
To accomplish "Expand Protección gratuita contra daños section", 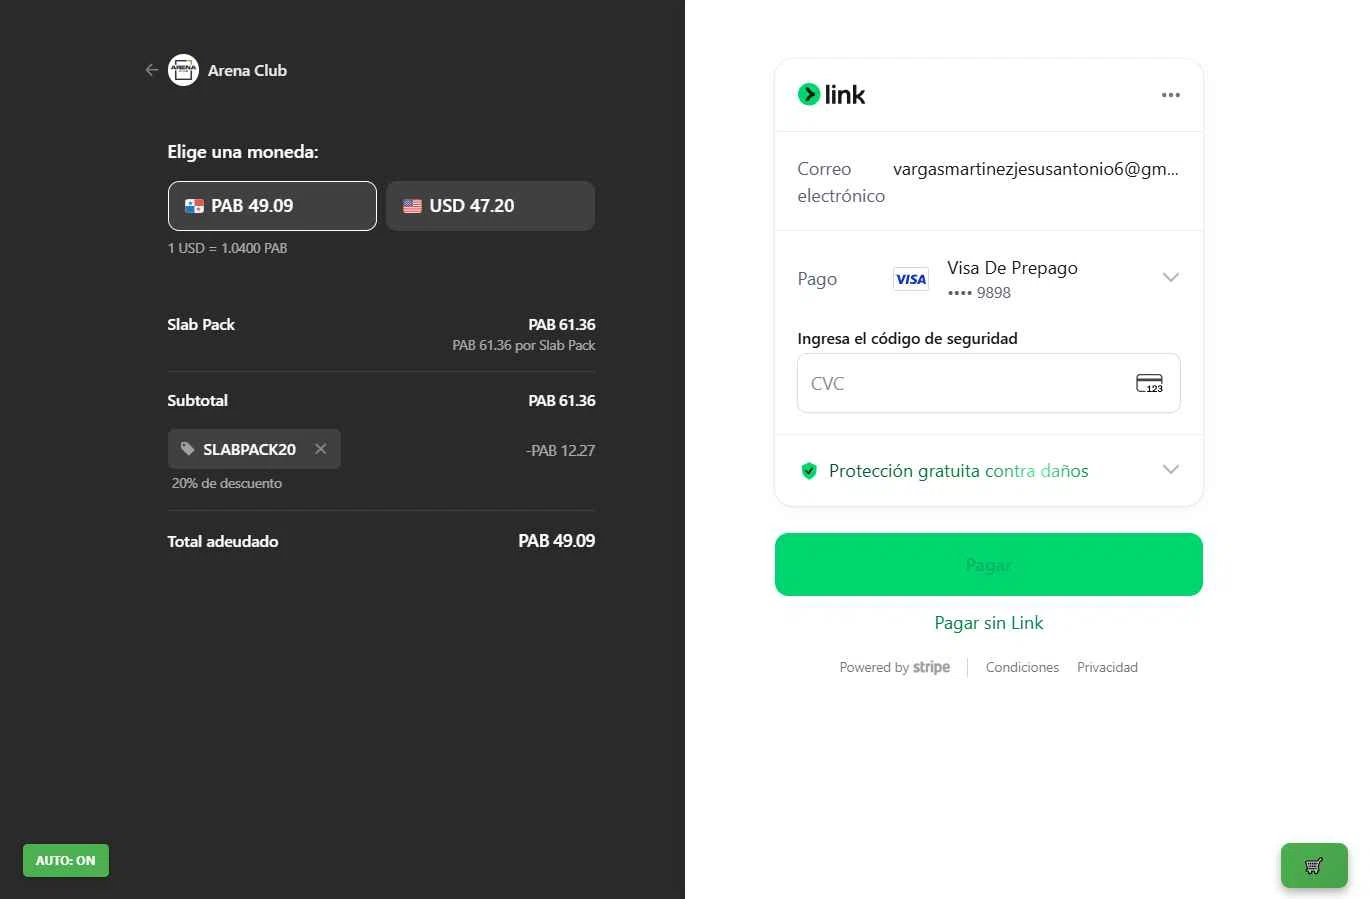I will pyautogui.click(x=988, y=470).
